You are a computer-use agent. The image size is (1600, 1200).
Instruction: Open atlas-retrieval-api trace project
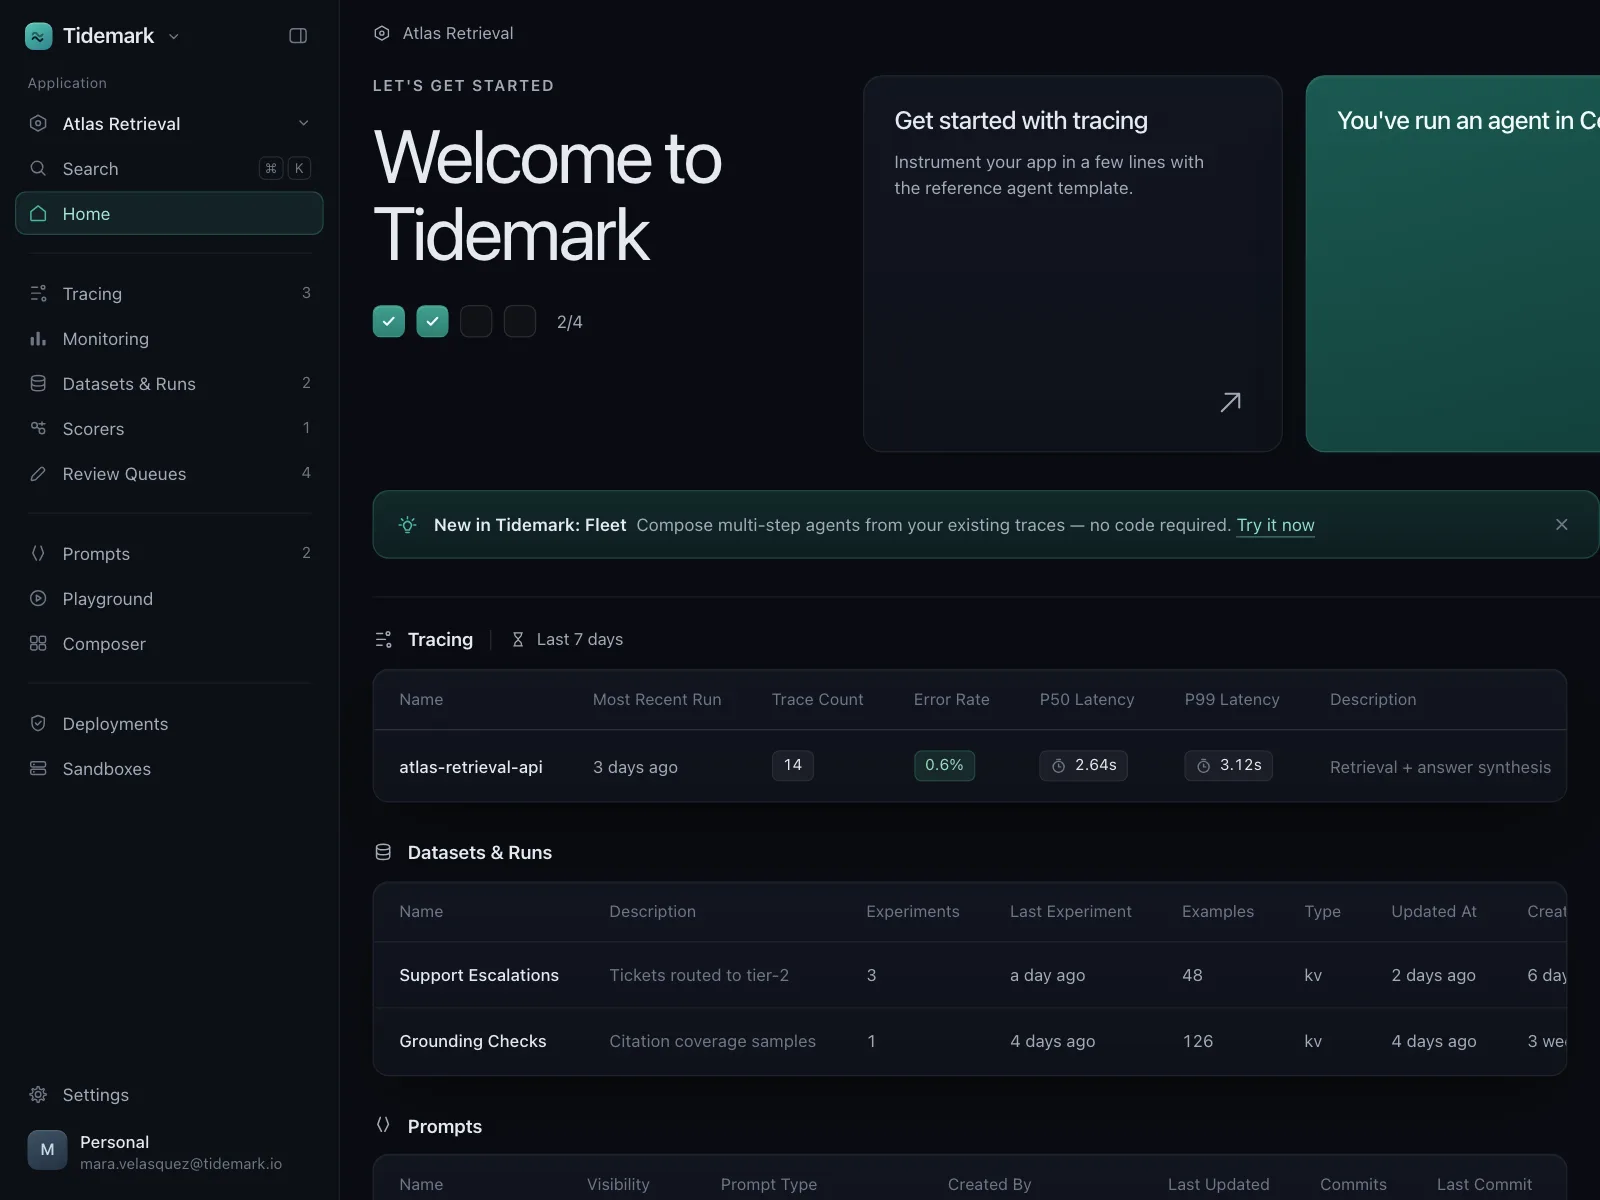[x=470, y=767]
